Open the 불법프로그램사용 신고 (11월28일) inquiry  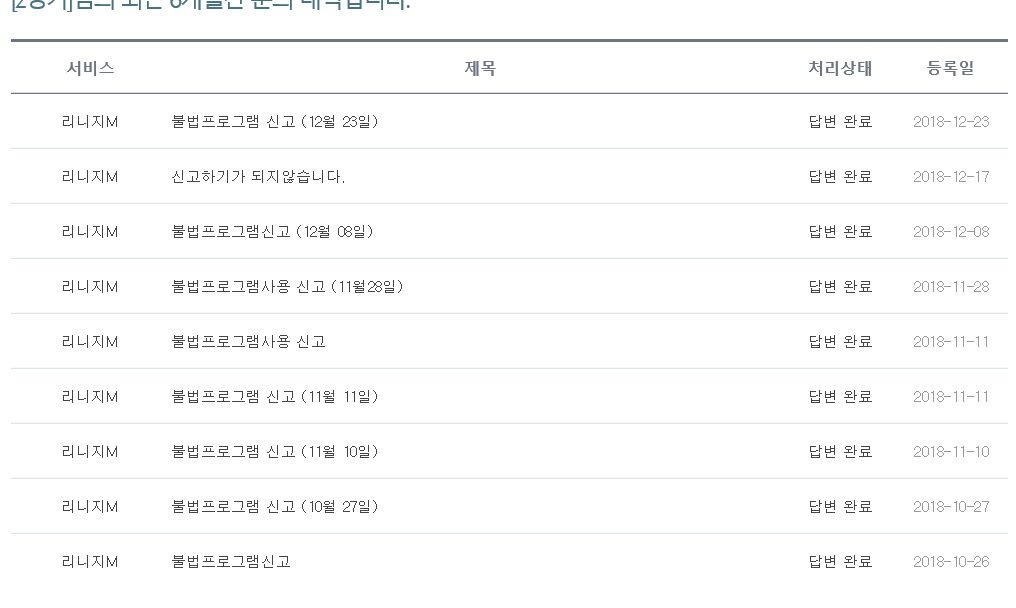[287, 287]
